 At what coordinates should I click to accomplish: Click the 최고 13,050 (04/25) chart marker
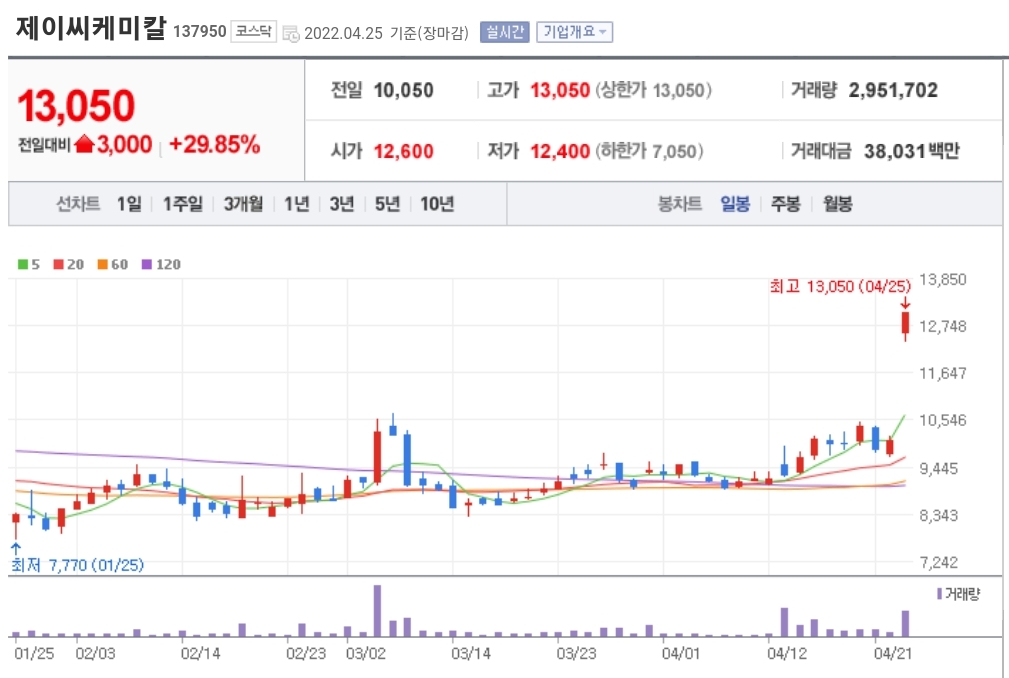pyautogui.click(x=840, y=286)
